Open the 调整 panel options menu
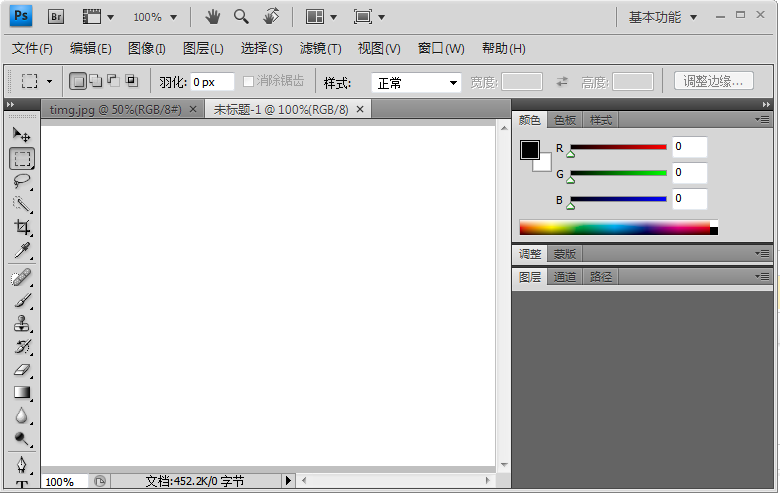The image size is (780, 495). (762, 253)
